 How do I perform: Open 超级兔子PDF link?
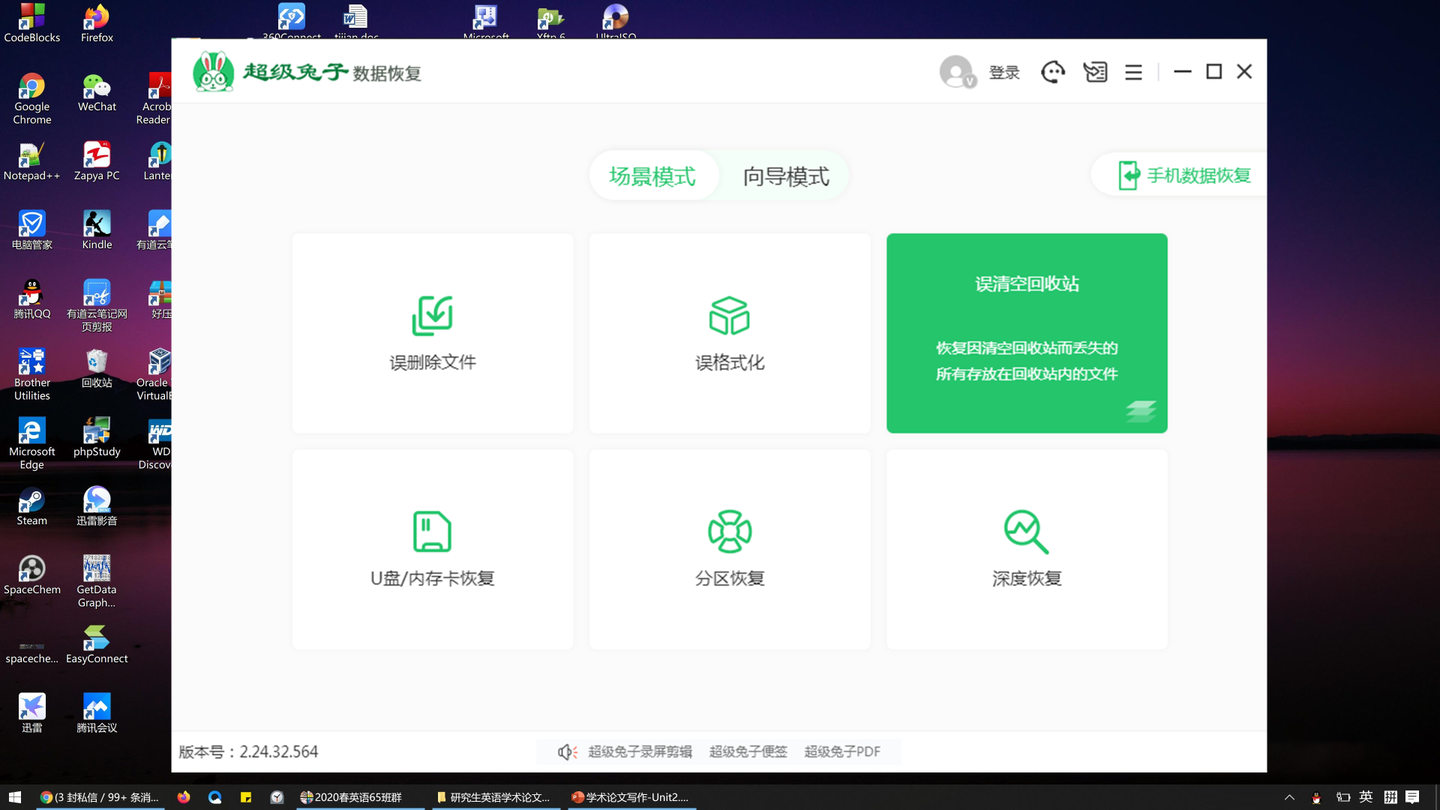coord(842,751)
